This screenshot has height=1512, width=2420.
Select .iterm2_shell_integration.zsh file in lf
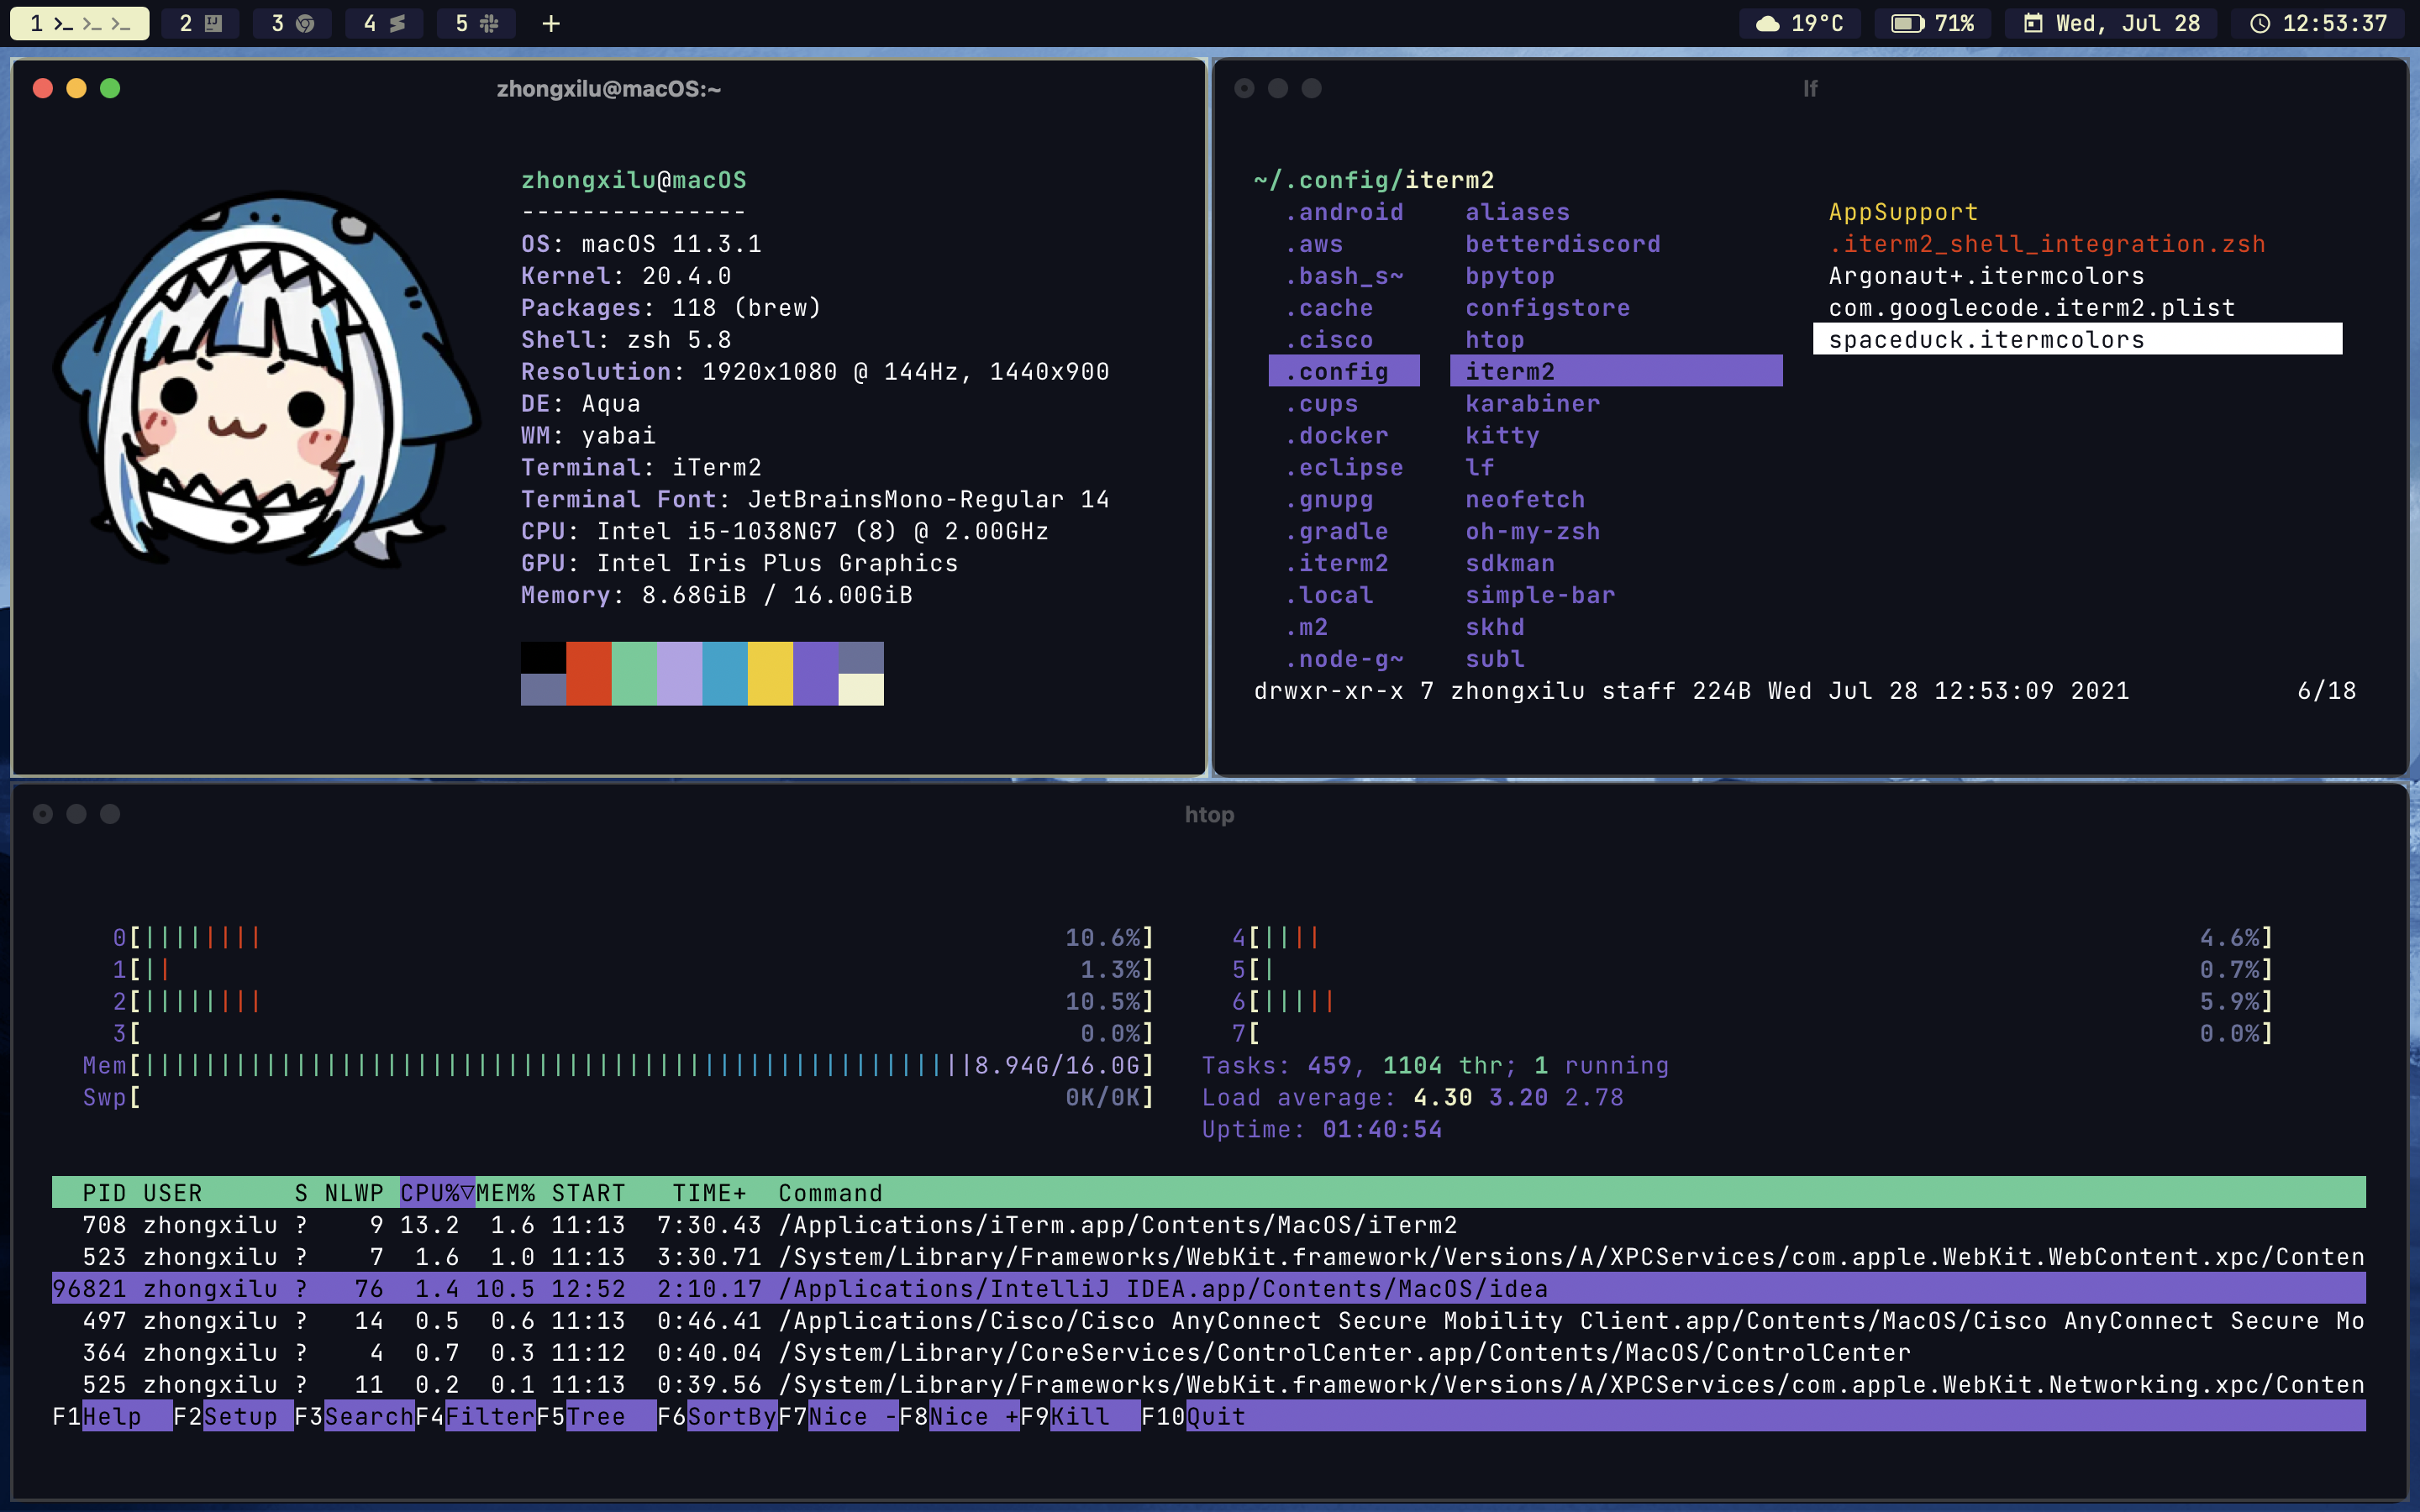coord(2047,244)
